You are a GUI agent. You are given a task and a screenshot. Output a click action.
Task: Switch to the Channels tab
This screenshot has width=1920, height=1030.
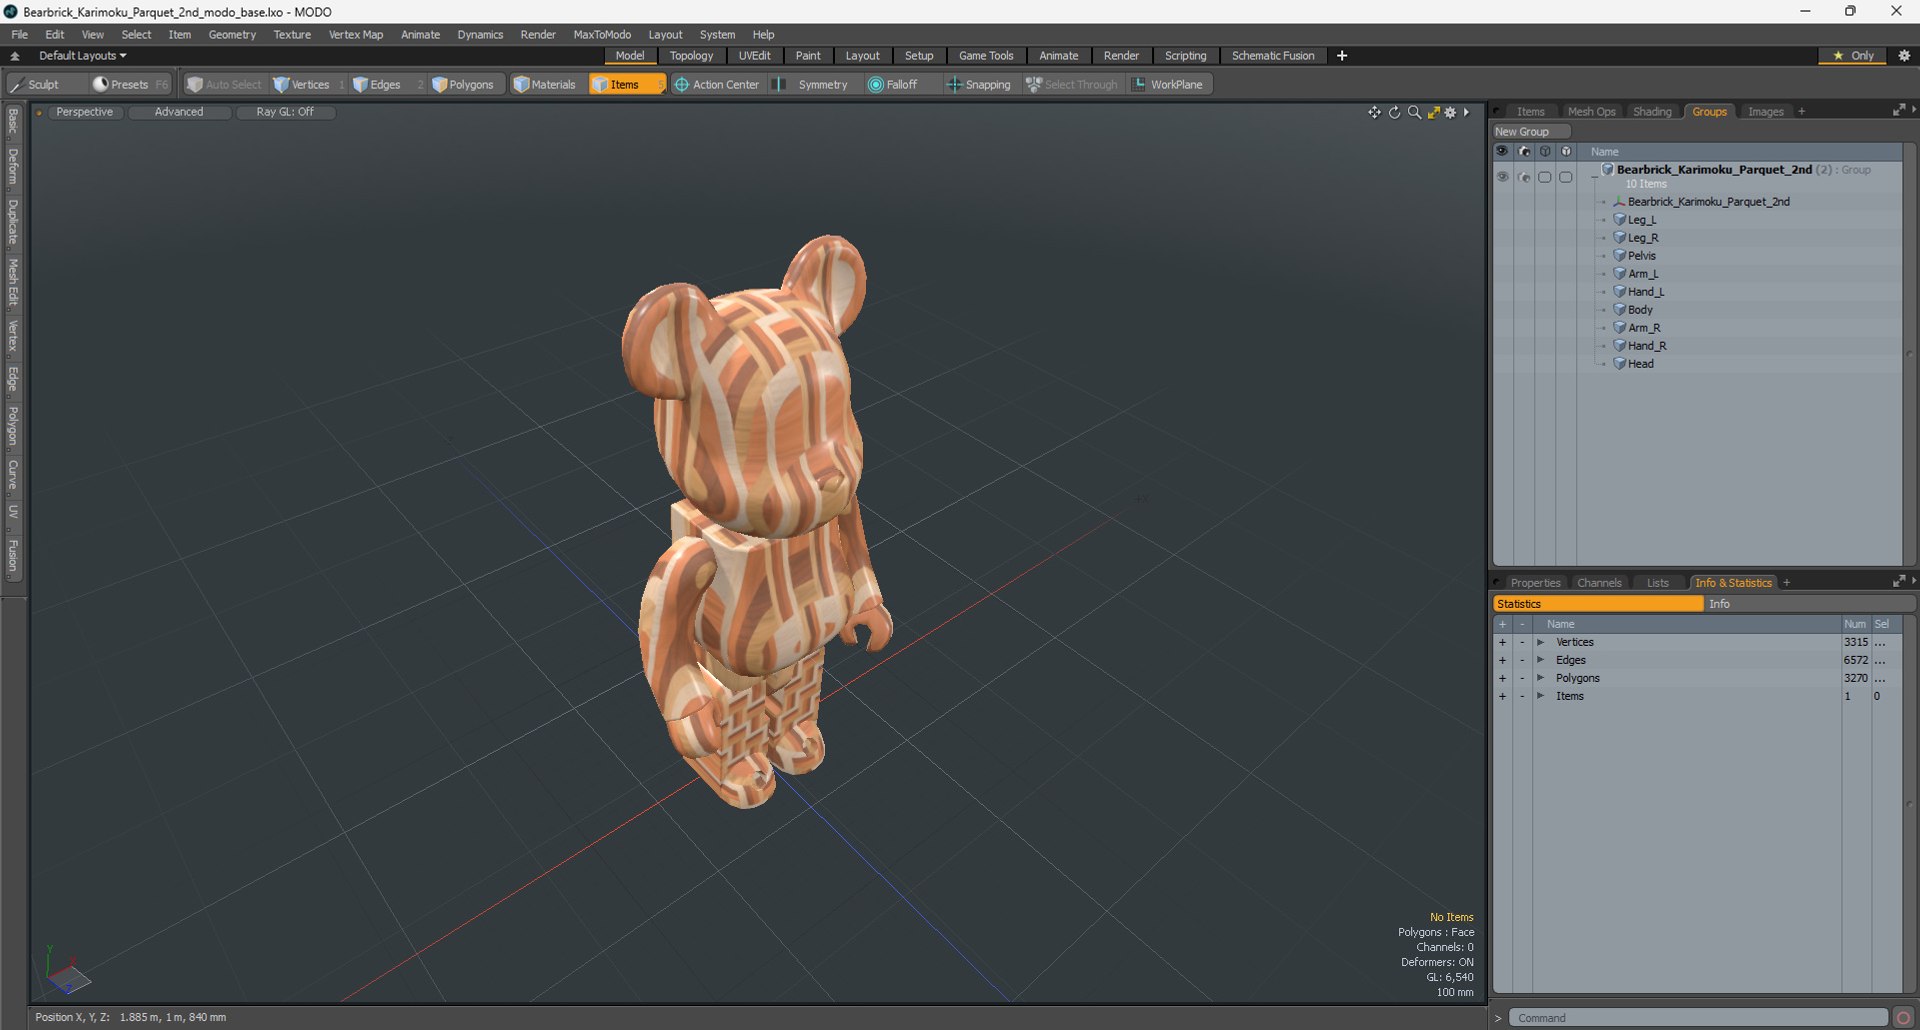[1599, 583]
